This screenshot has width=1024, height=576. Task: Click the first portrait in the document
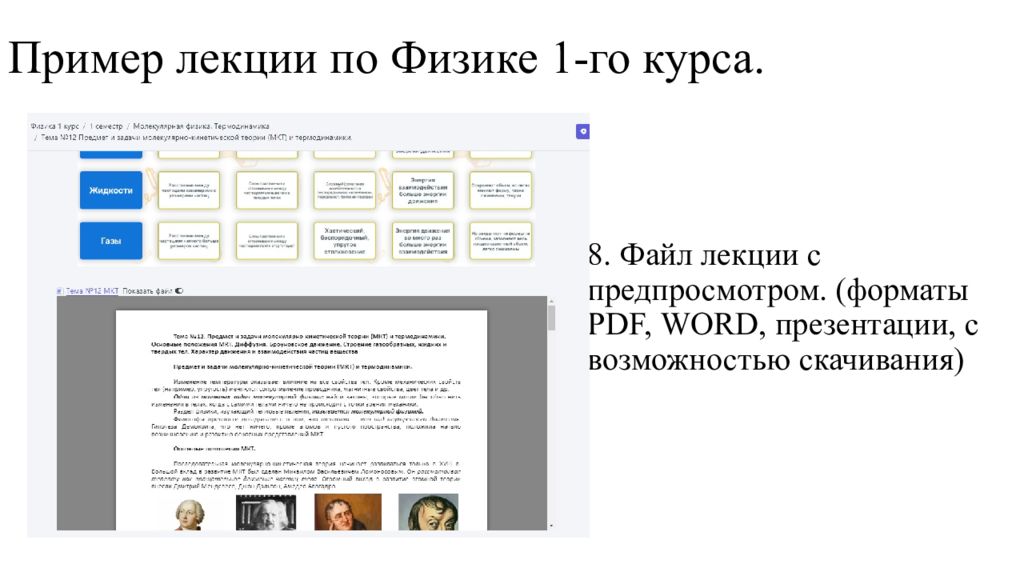[x=185, y=511]
